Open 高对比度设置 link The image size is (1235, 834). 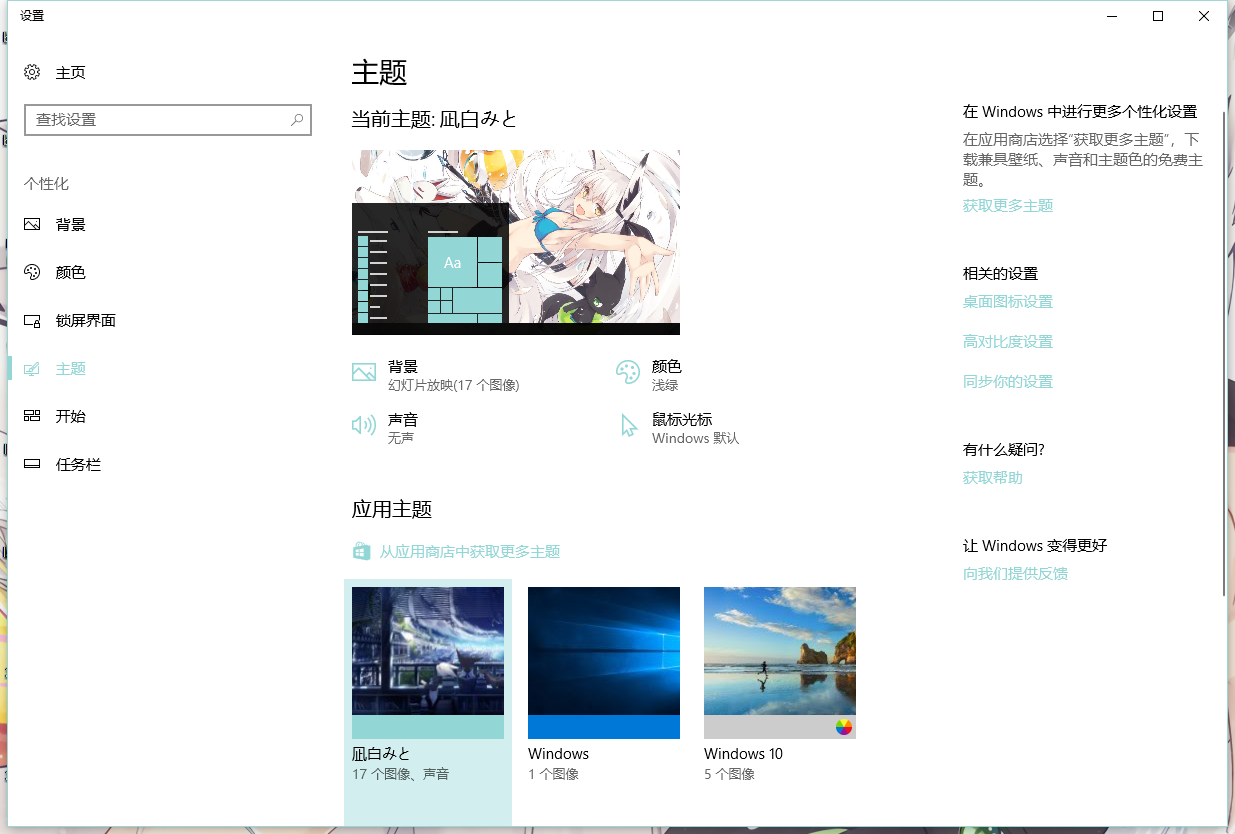coord(1008,342)
